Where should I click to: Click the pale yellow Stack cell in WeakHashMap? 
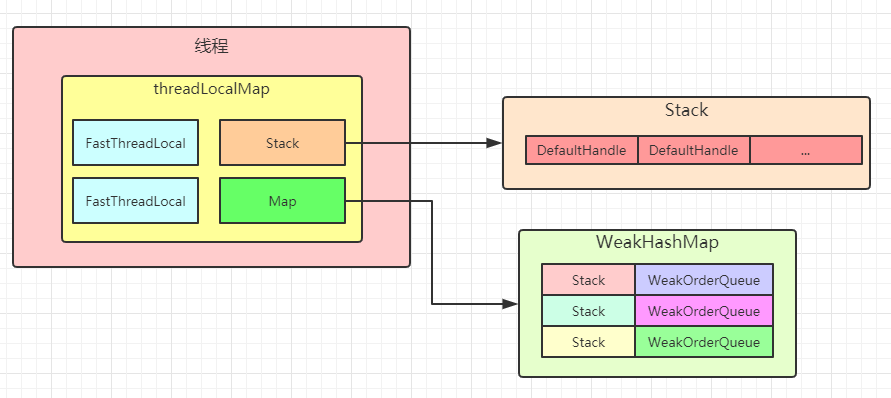[588, 342]
